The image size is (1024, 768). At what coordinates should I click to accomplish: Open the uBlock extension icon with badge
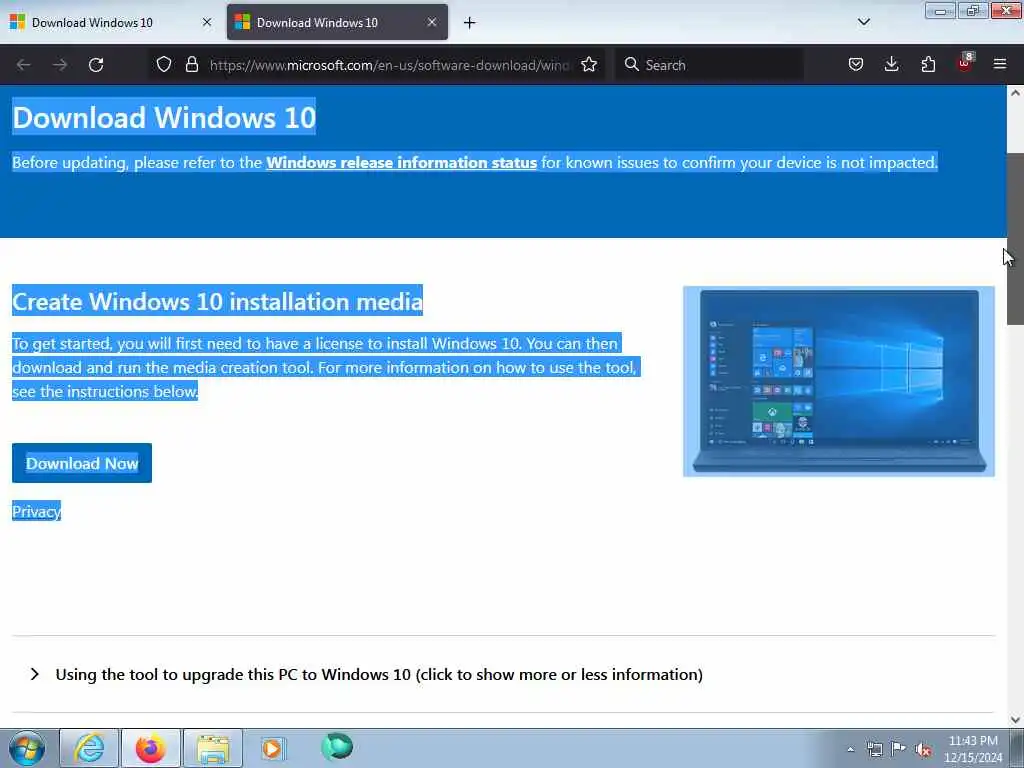click(965, 63)
